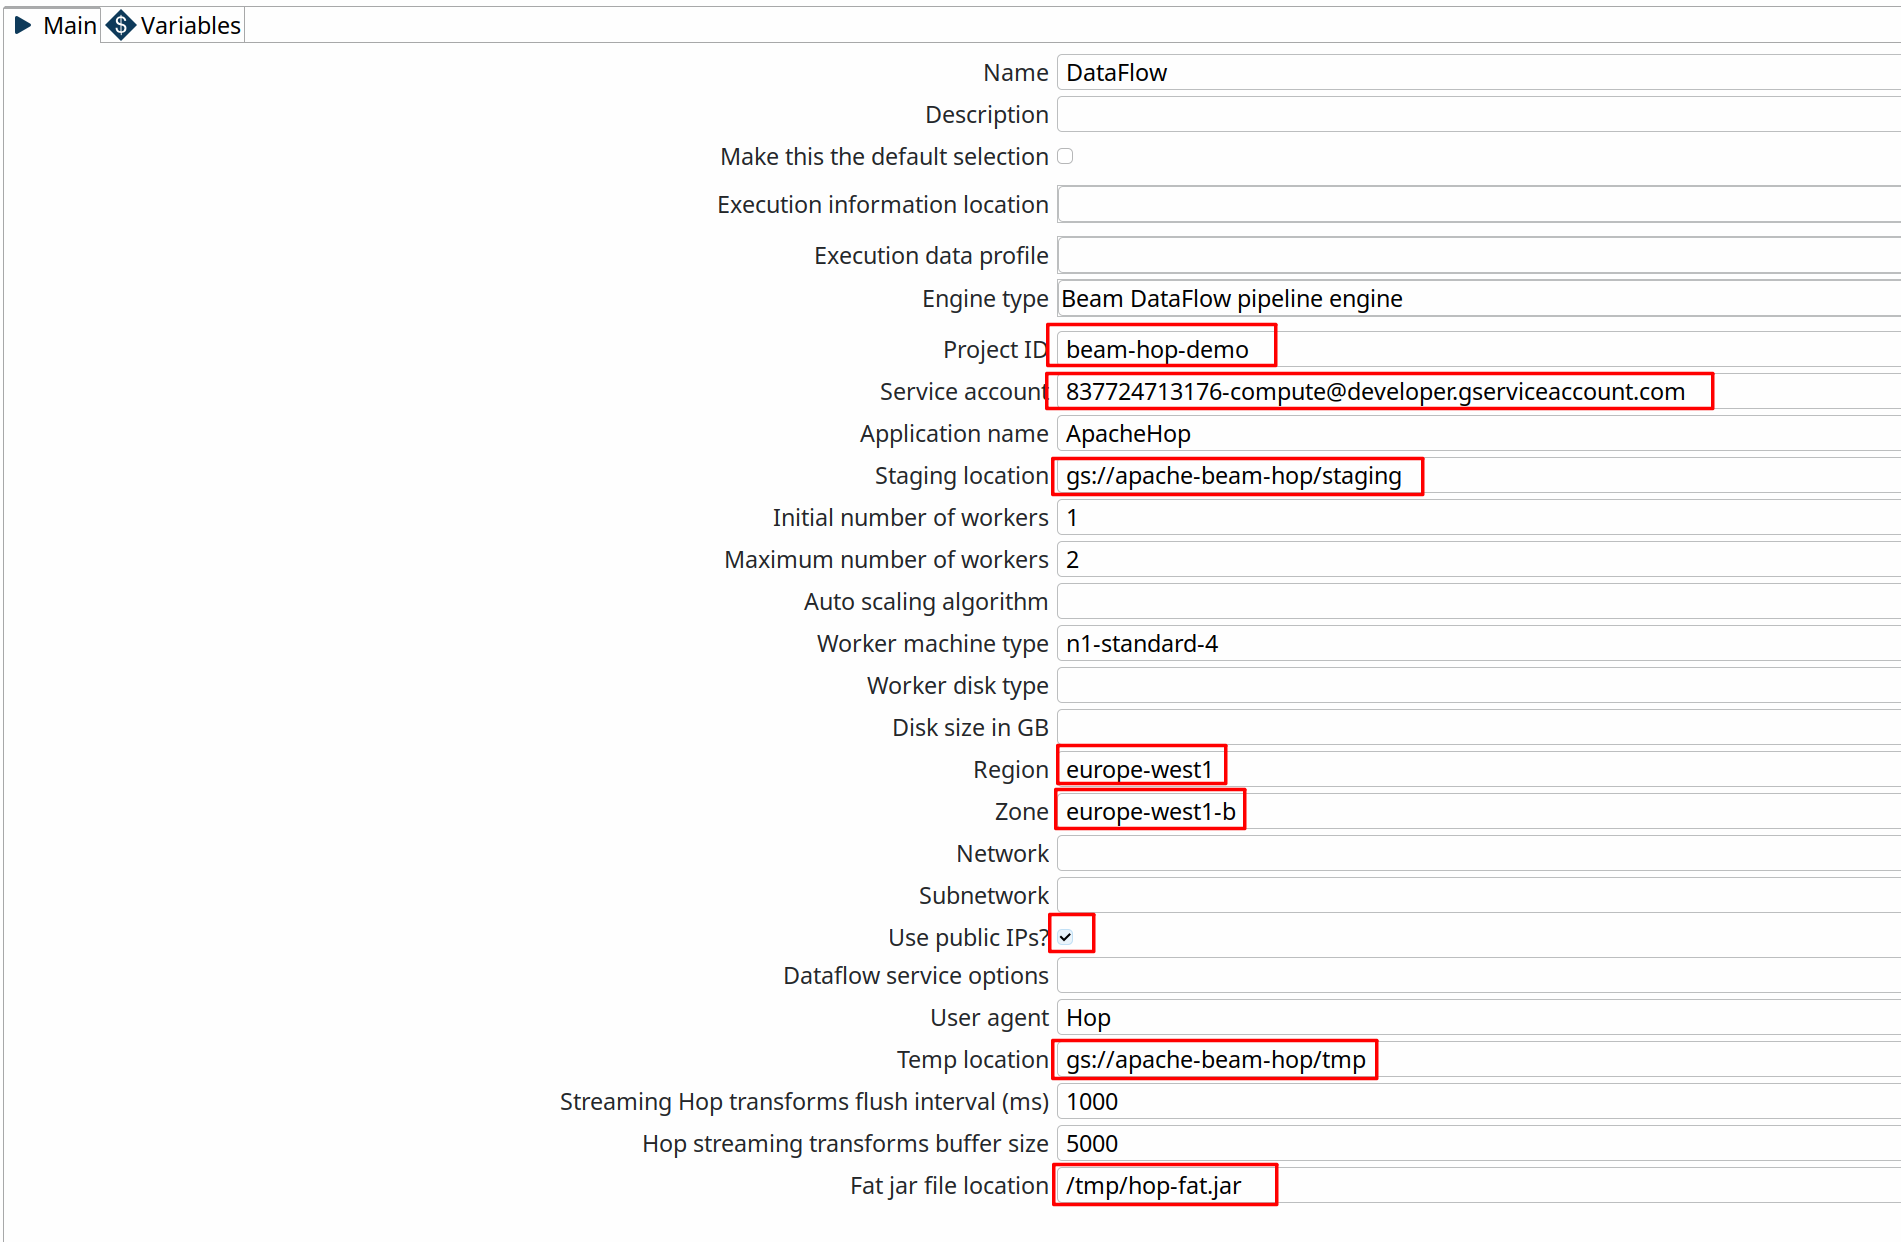Click the Maximum number of workers field
Image resolution: width=1901 pixels, height=1242 pixels.
tap(1478, 560)
